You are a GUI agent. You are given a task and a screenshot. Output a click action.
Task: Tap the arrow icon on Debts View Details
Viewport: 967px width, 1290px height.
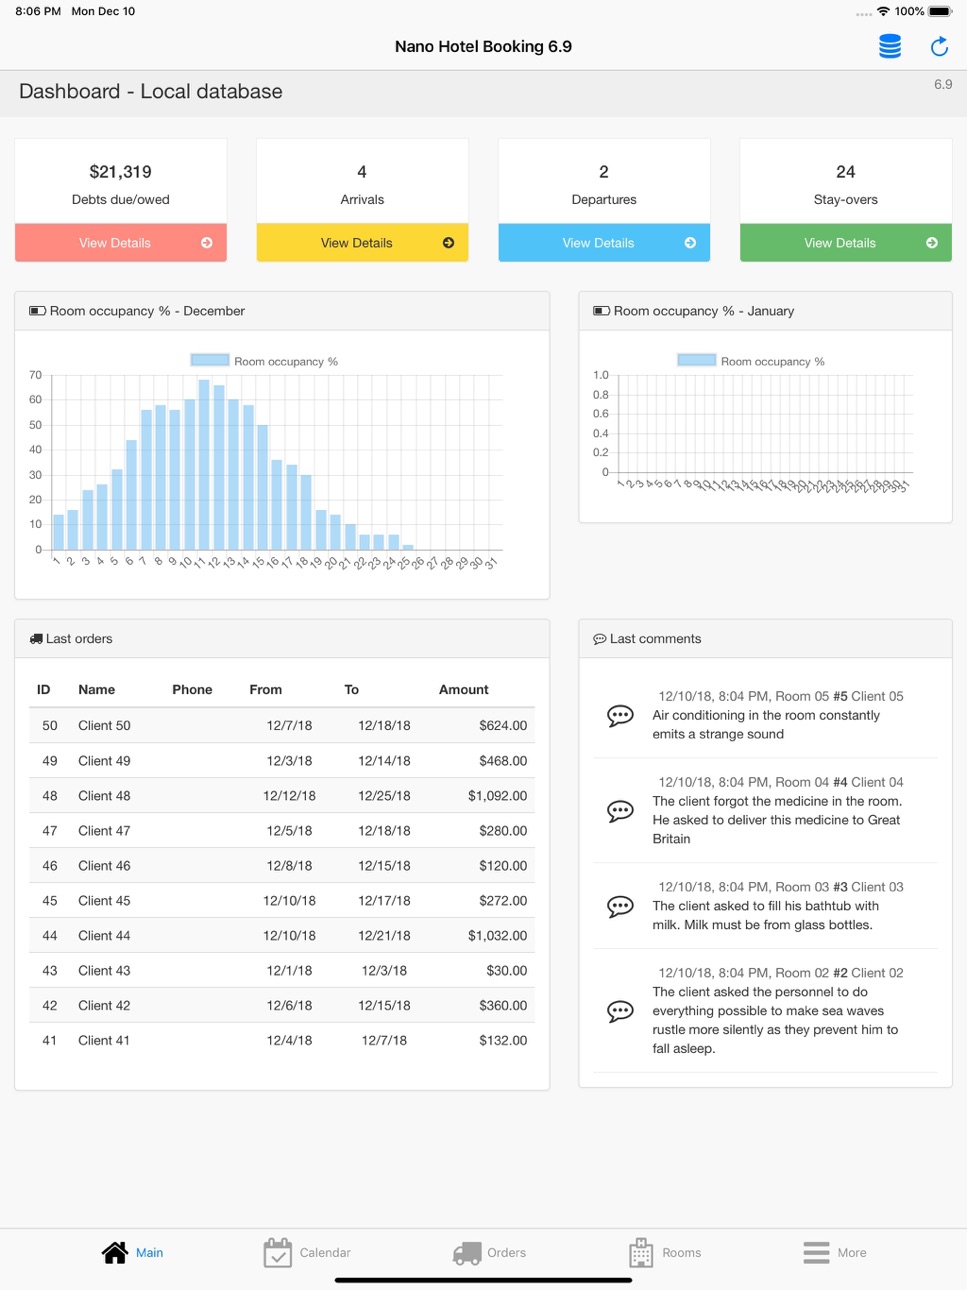(x=207, y=243)
